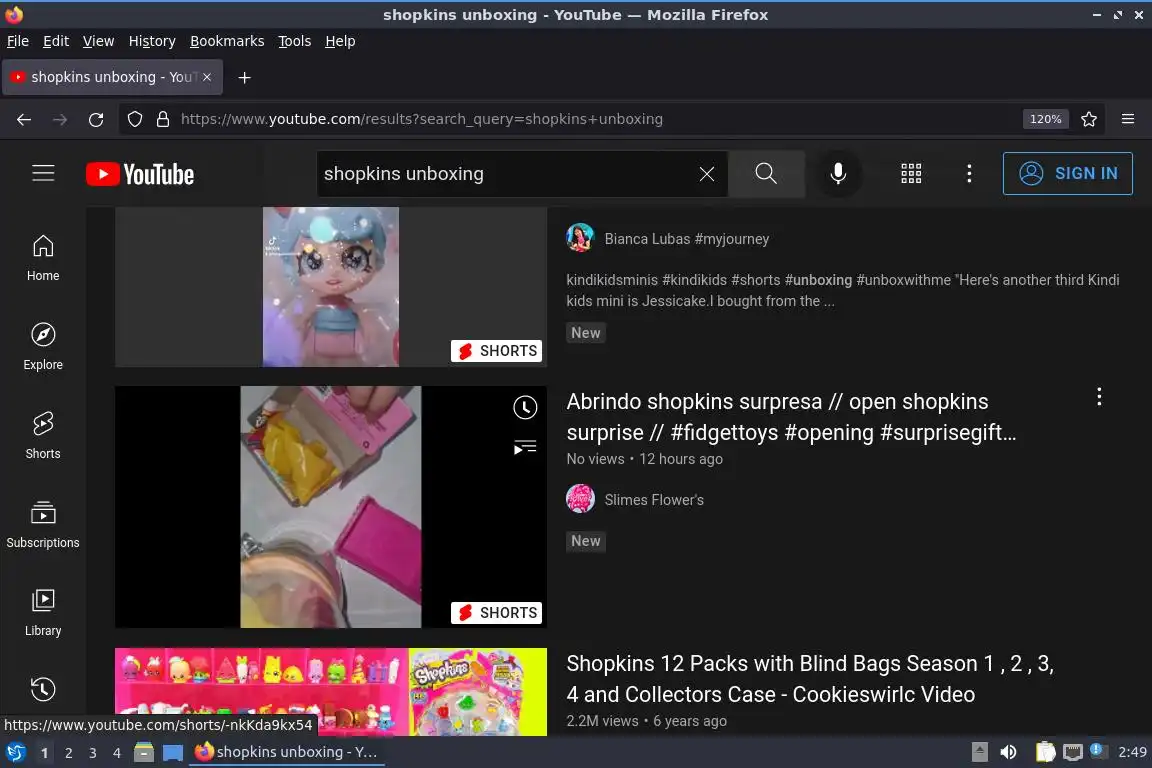1152x768 pixels.
Task: Switch to workspace 2 in taskbar
Action: pos(68,753)
